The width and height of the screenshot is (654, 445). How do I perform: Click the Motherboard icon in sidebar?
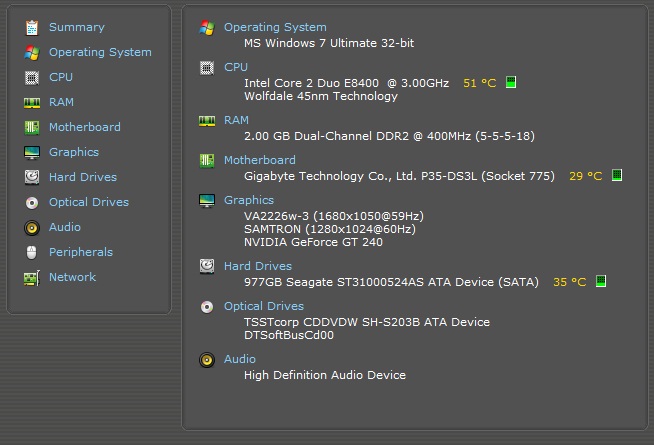tap(32, 127)
